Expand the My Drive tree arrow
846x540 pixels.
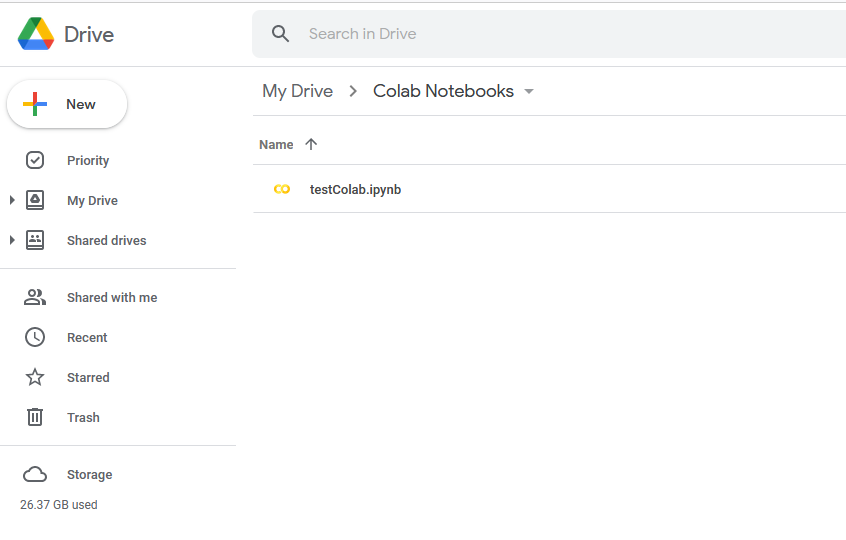pos(12,200)
